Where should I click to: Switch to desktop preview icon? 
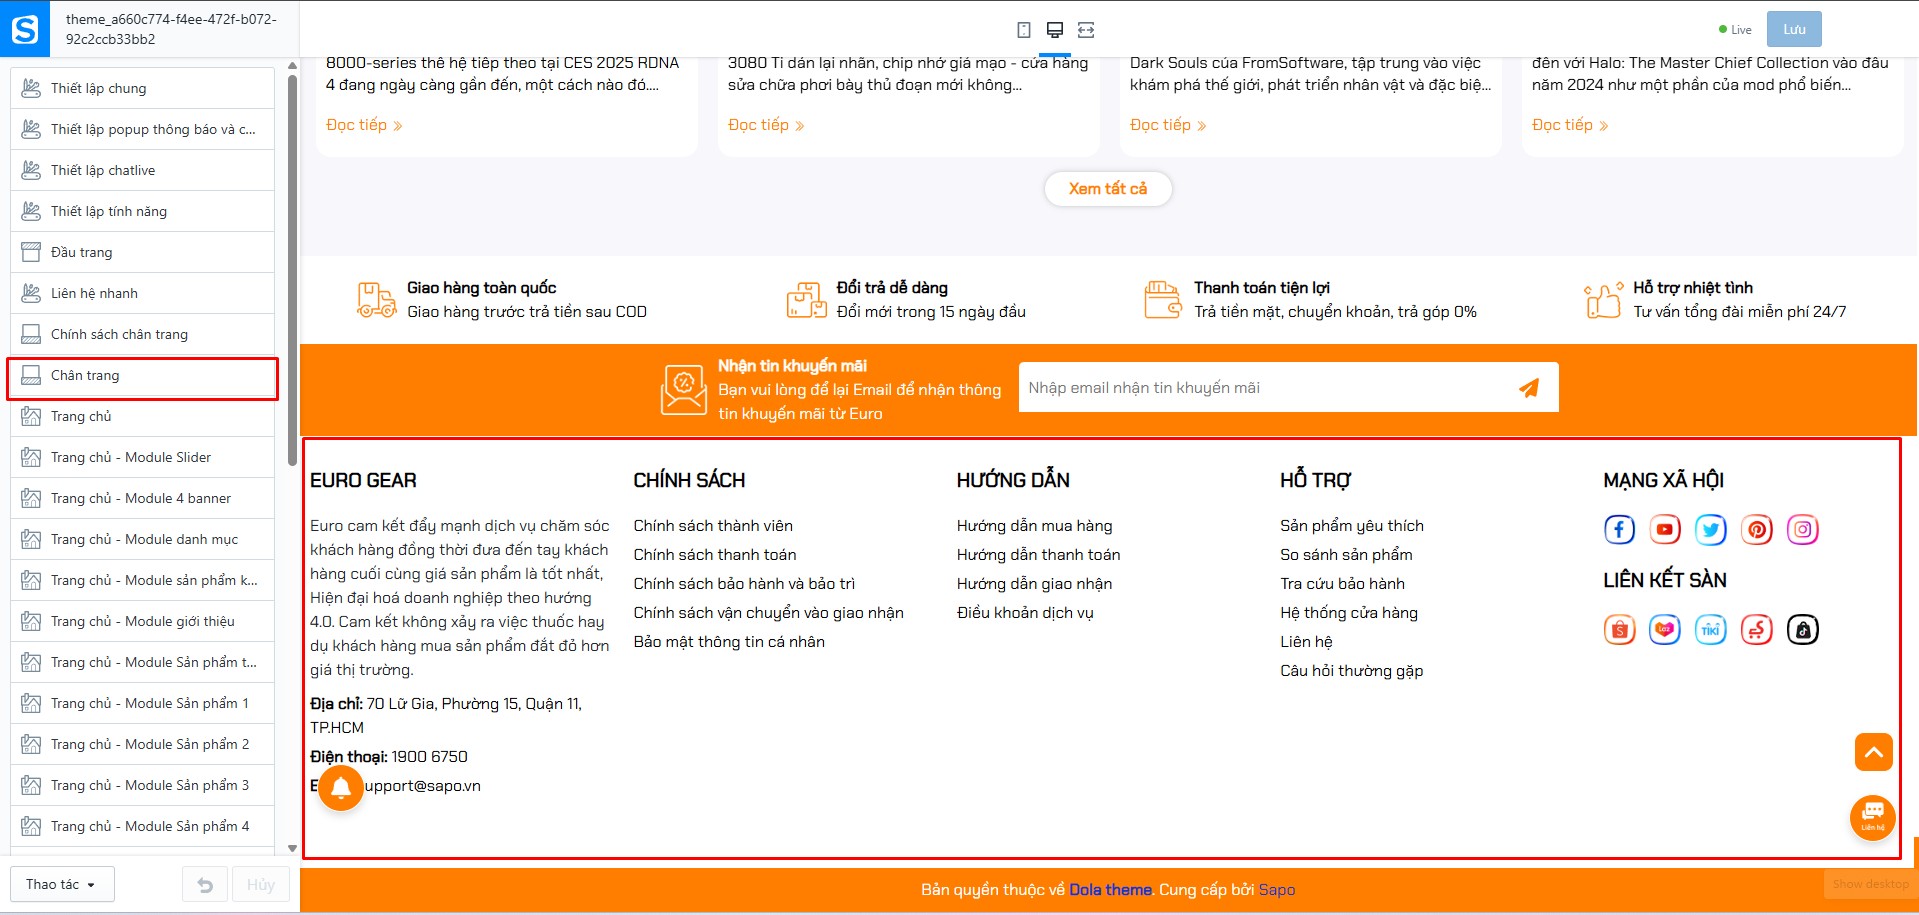pyautogui.click(x=1054, y=30)
